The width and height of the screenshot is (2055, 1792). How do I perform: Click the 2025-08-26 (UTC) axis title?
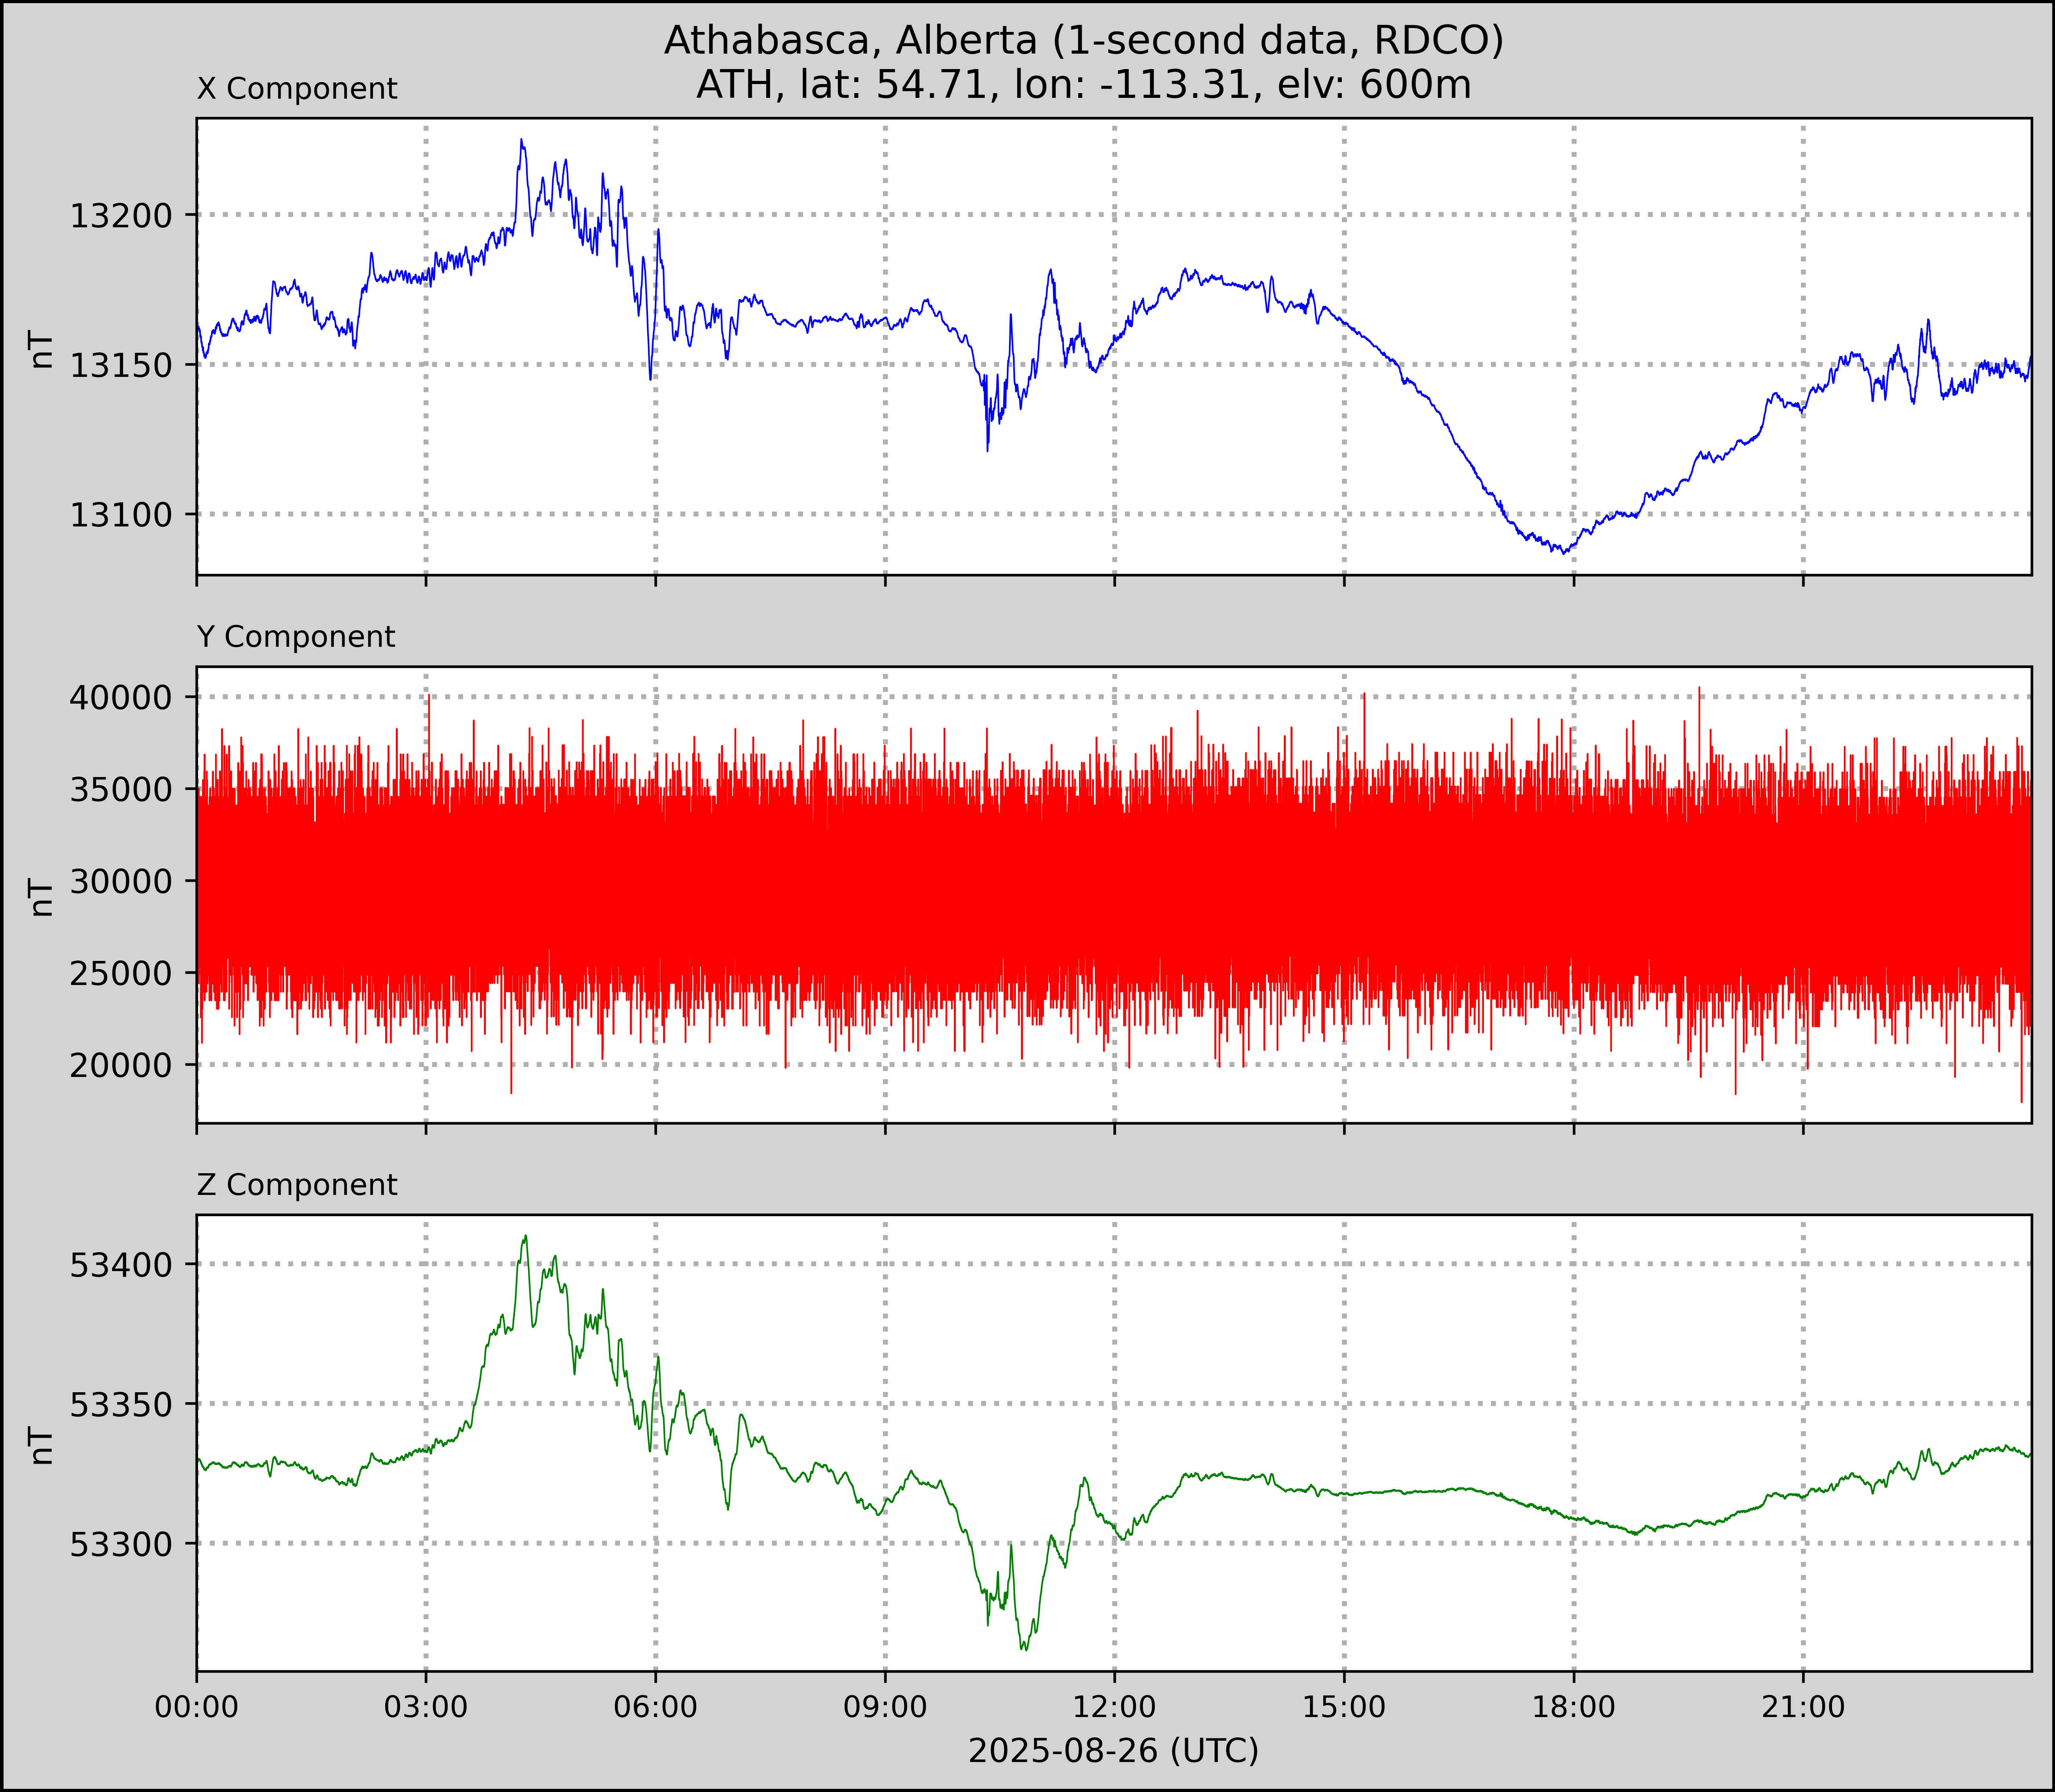(1113, 1751)
